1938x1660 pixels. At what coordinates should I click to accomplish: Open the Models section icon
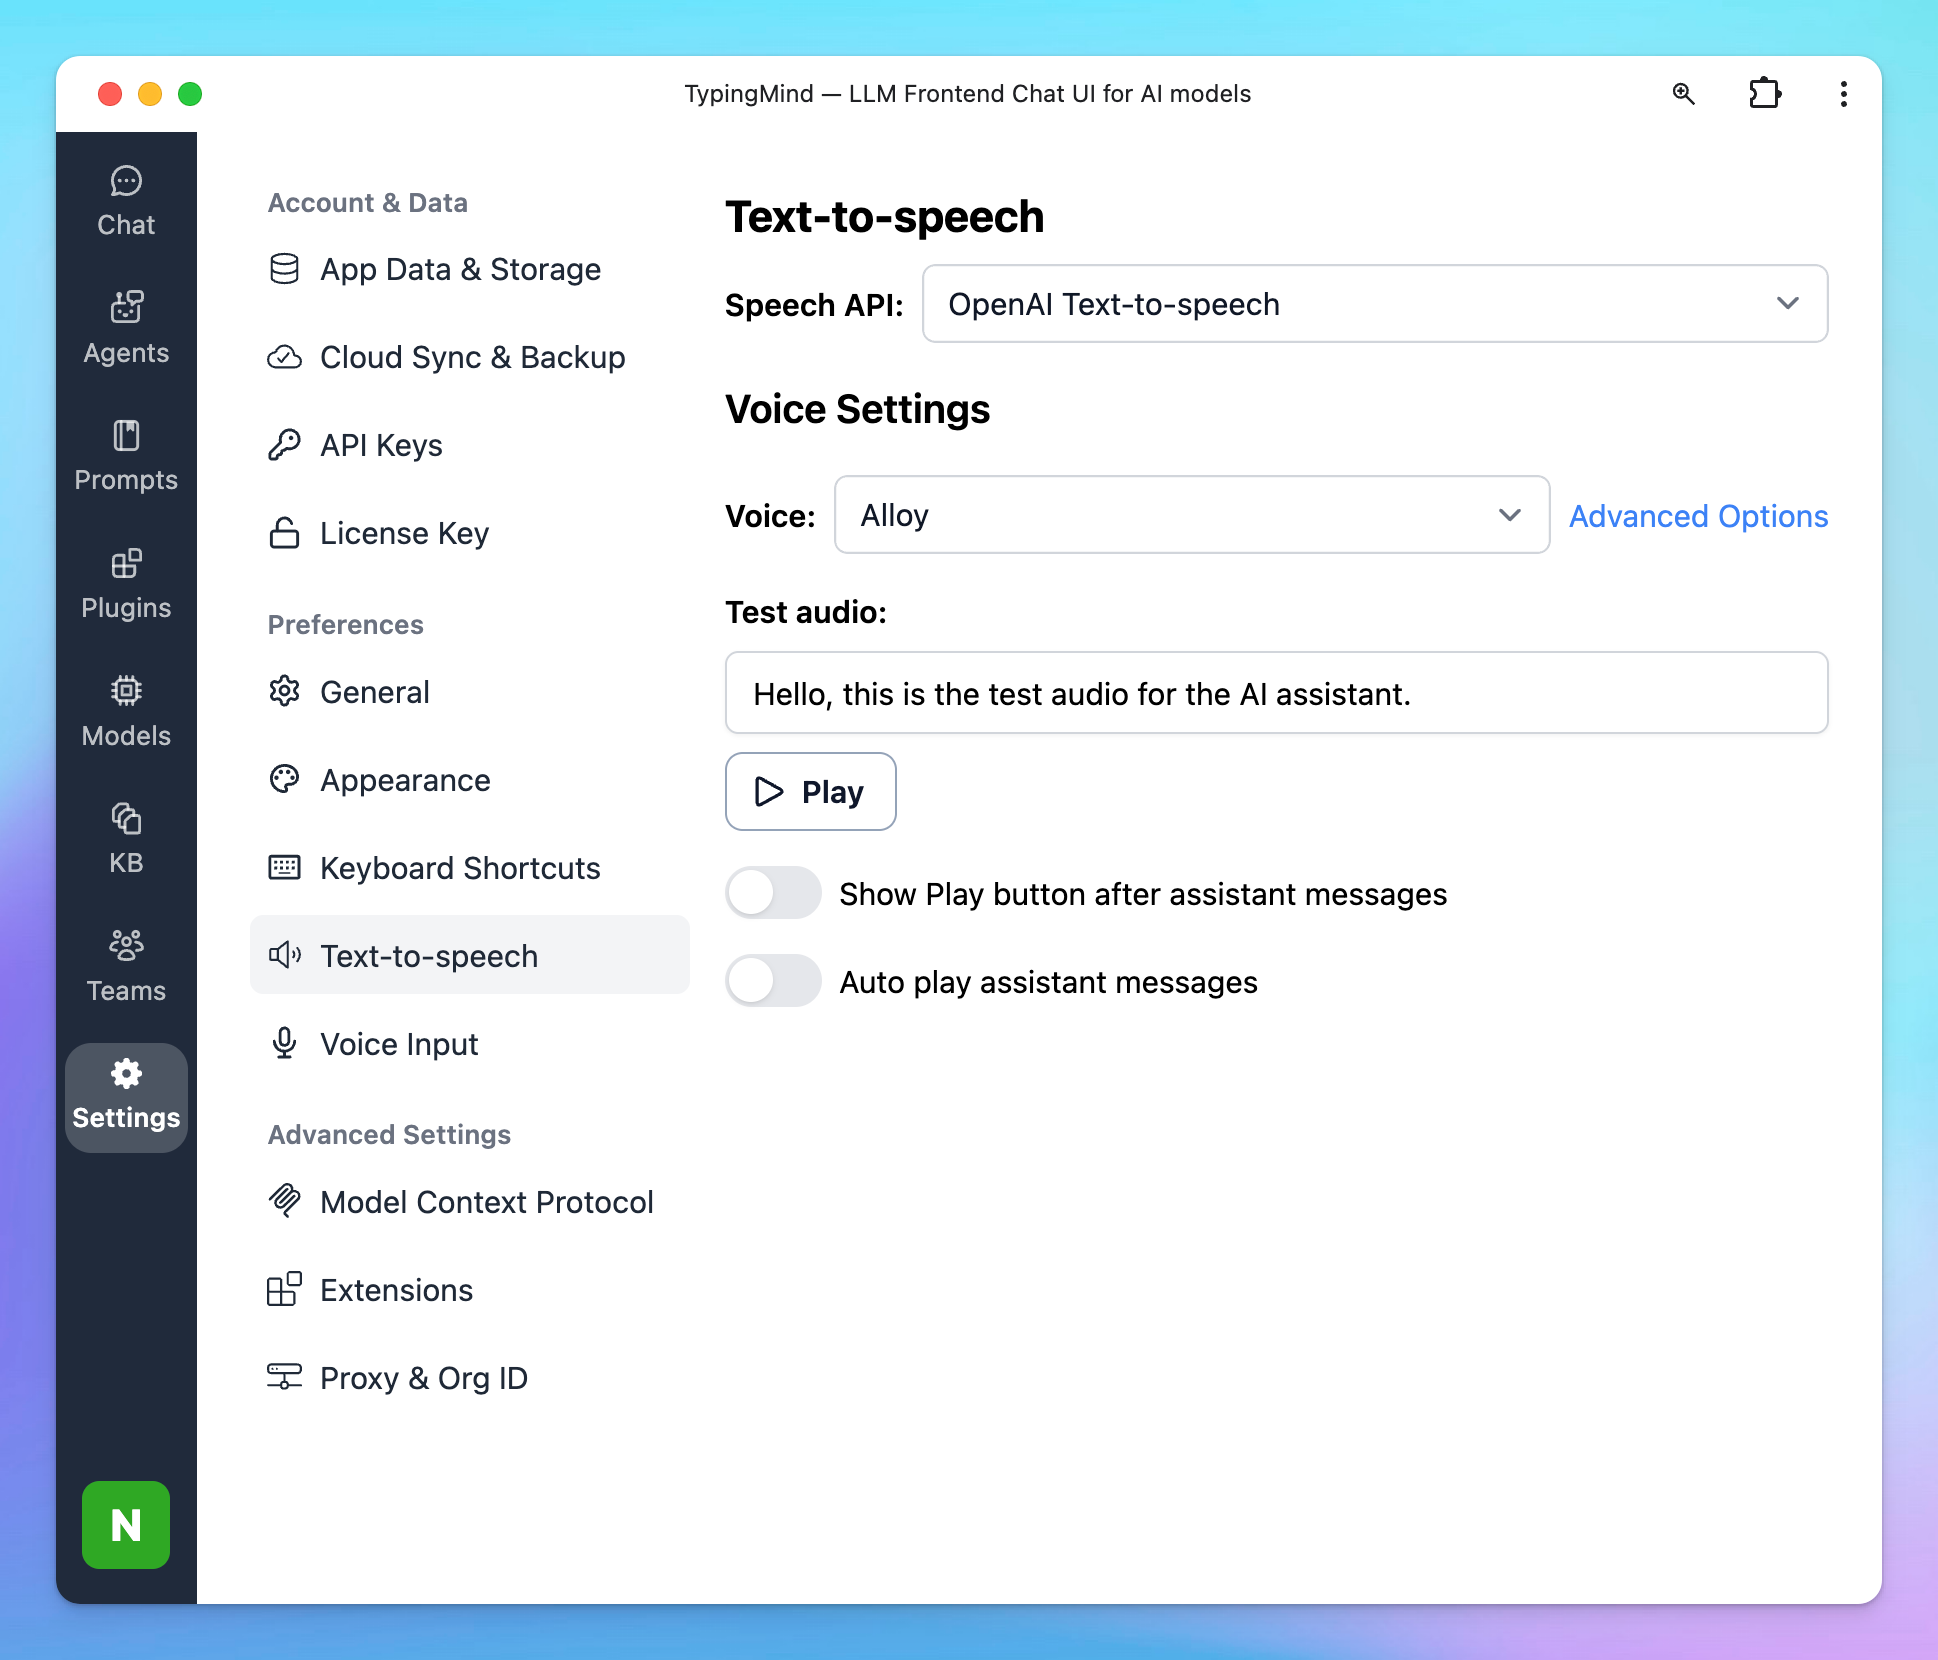pyautogui.click(x=126, y=711)
